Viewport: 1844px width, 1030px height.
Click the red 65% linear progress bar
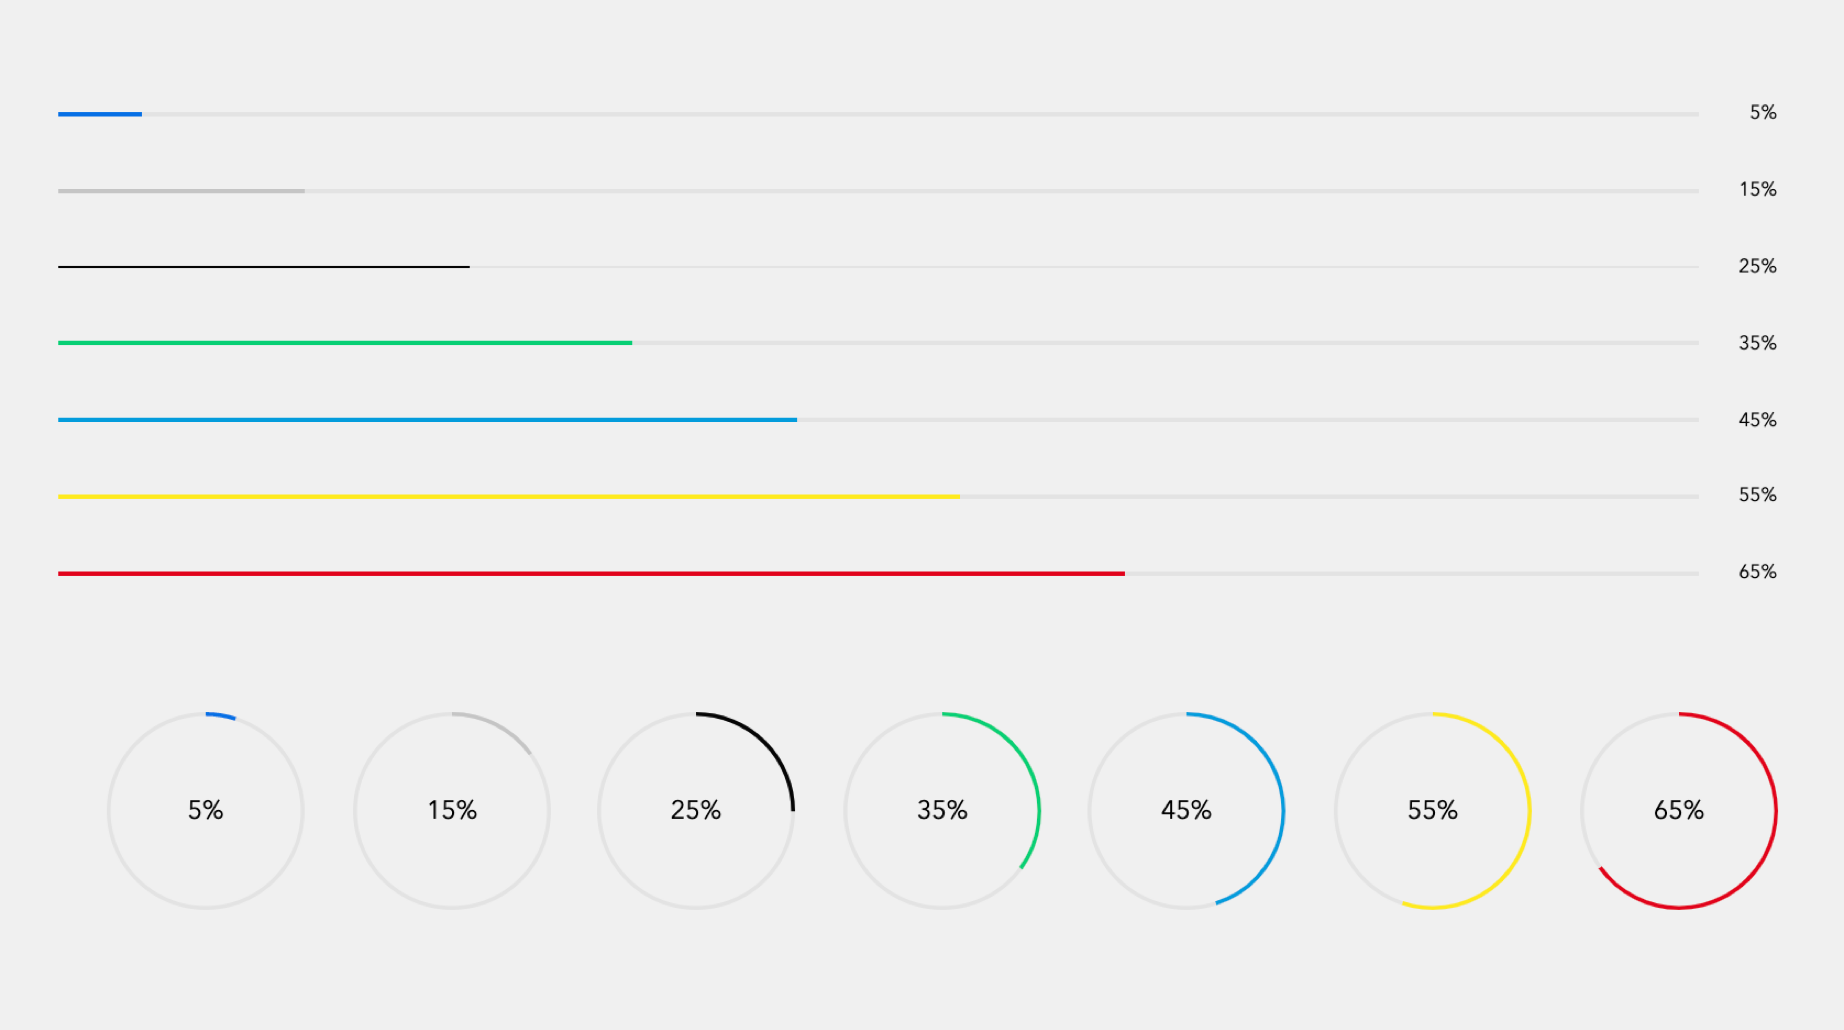tap(878, 573)
